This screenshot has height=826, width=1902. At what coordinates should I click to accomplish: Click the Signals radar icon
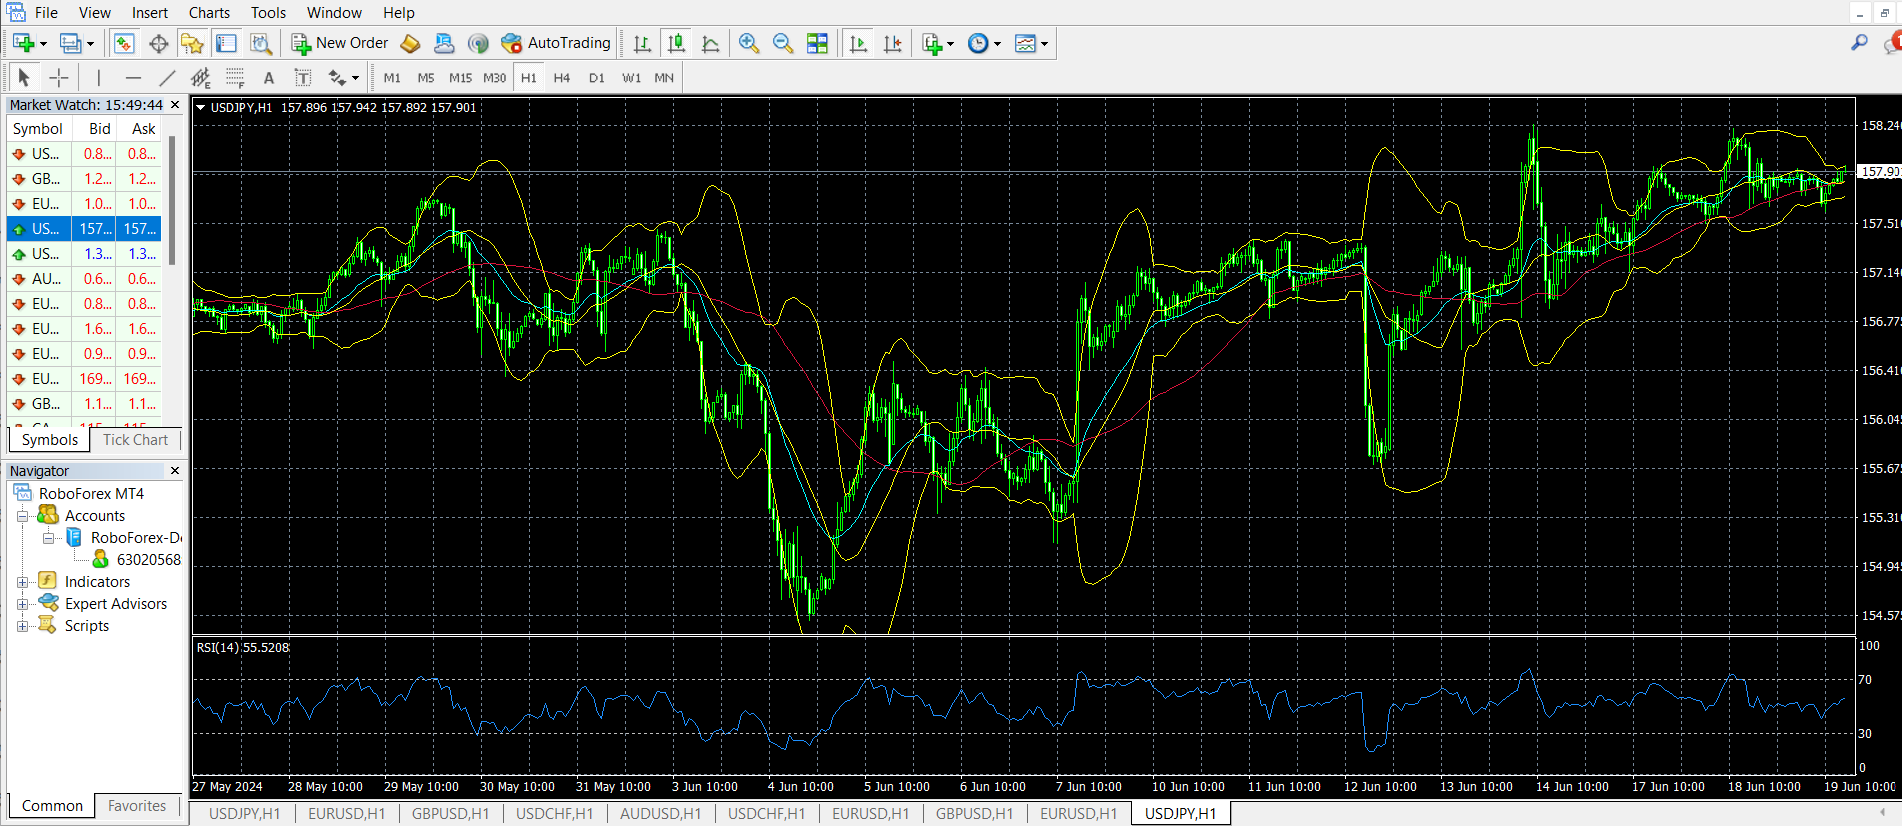[478, 43]
